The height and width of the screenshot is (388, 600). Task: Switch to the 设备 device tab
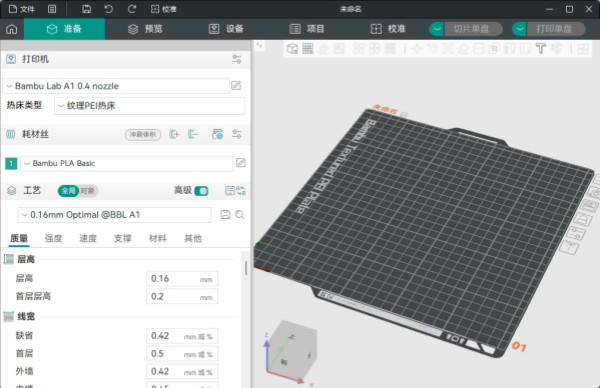(x=226, y=29)
